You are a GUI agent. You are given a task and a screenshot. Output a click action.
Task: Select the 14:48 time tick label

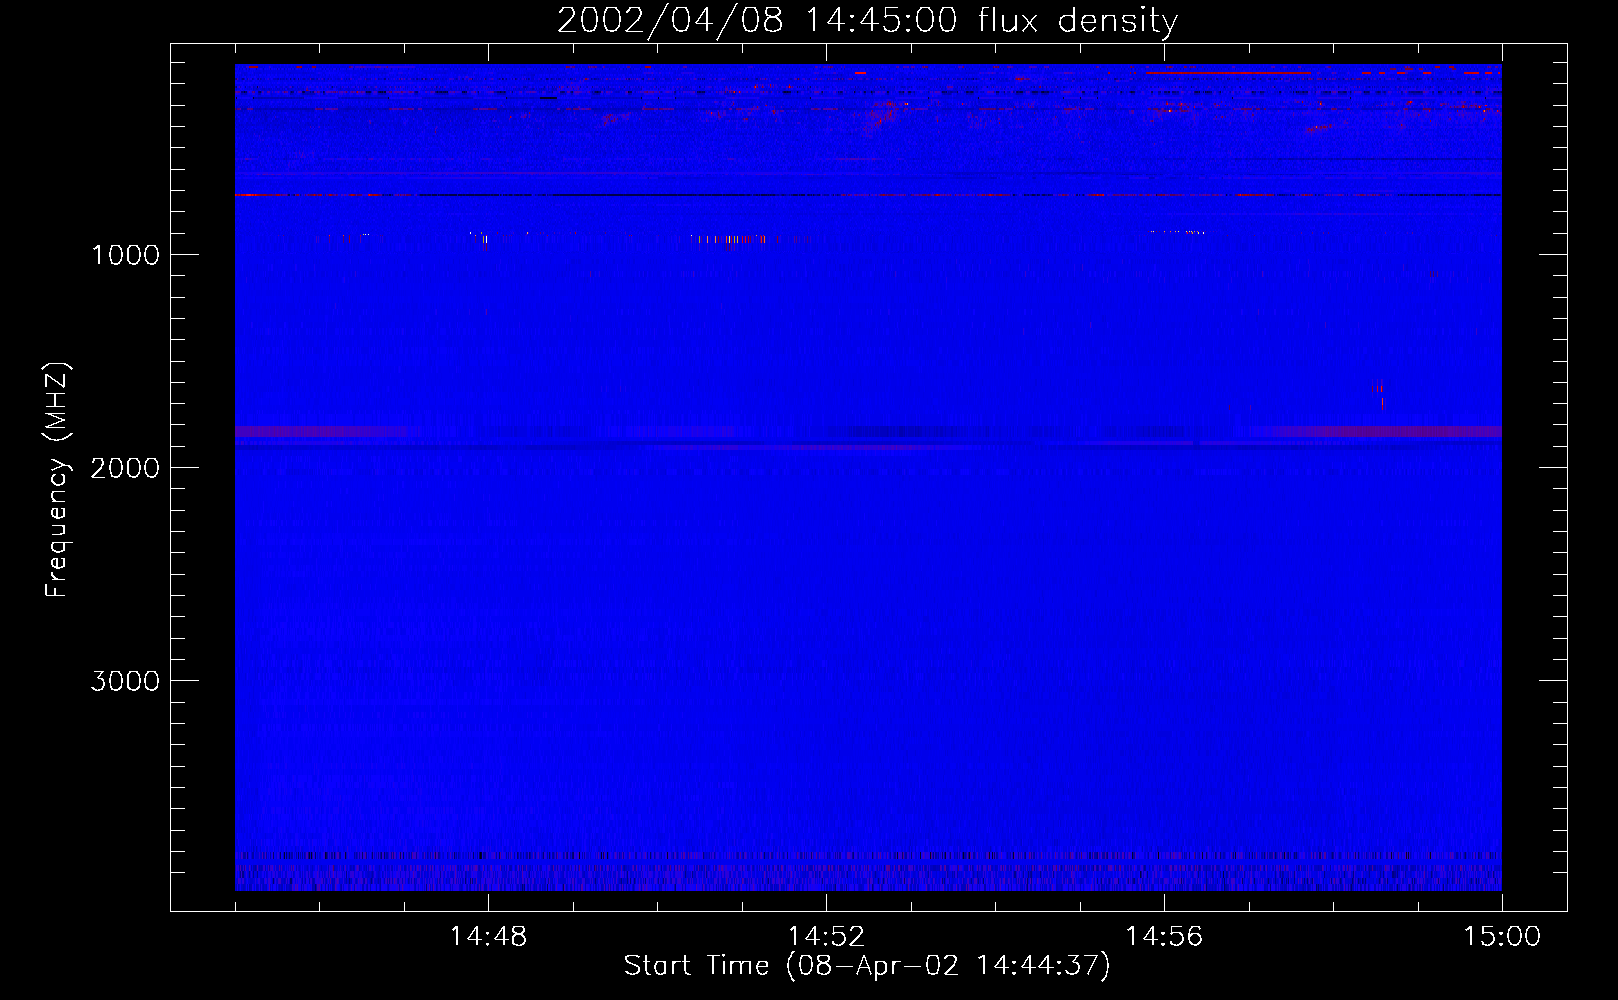coord(488,937)
